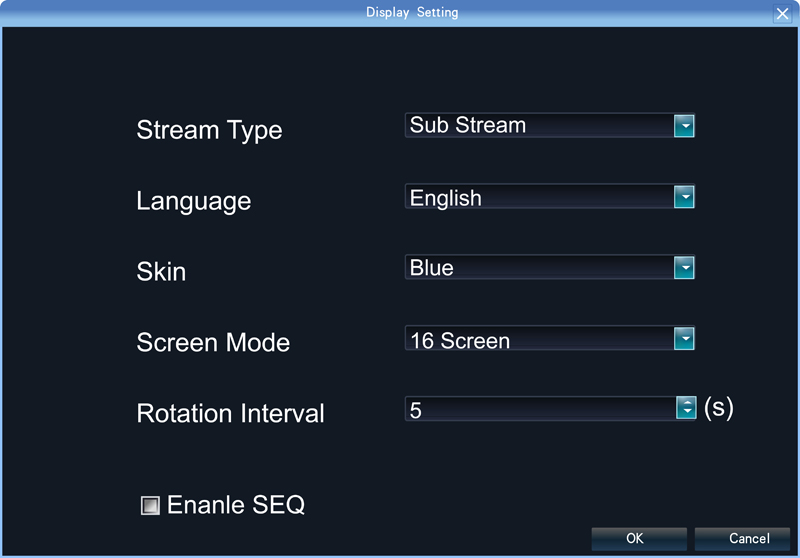Open the Stream Type dropdown arrow
Image resolution: width=800 pixels, height=558 pixels.
[x=684, y=126]
